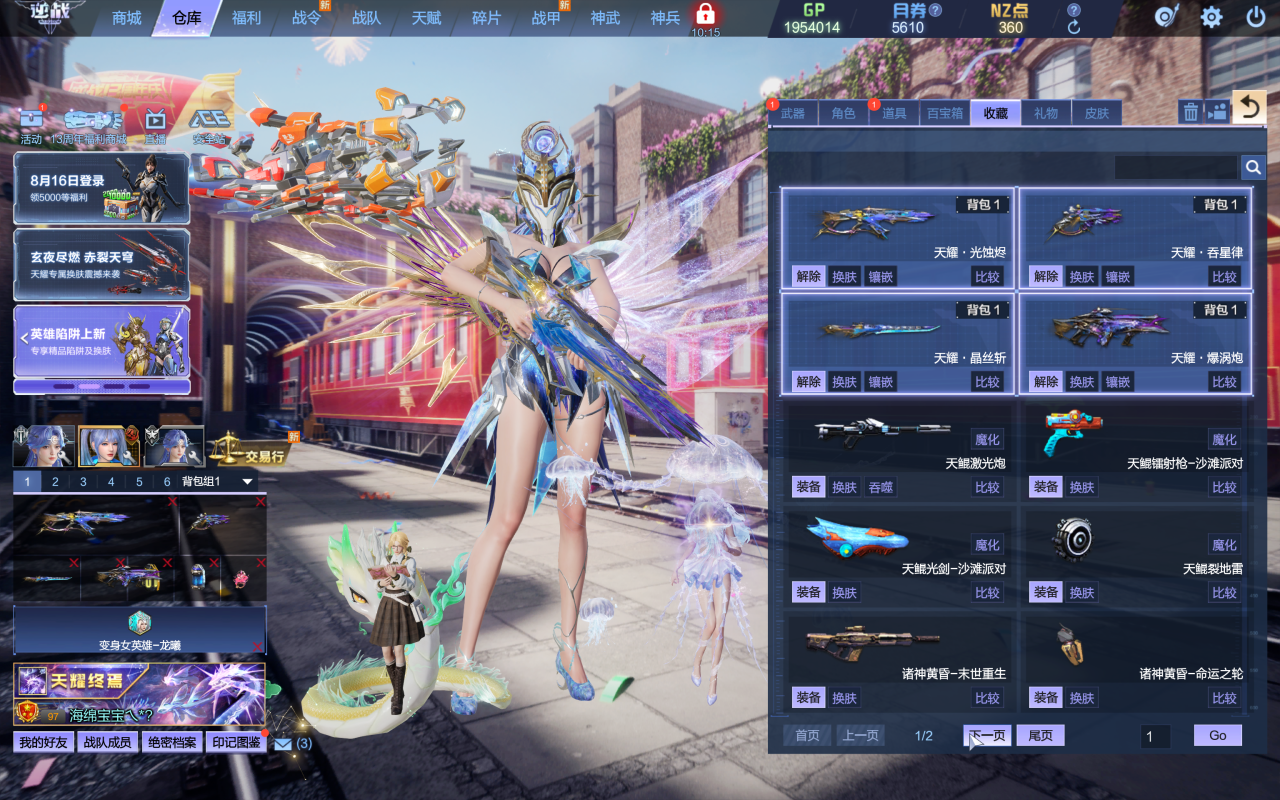Click the power exit icon
The height and width of the screenshot is (800, 1280).
coord(1256,17)
